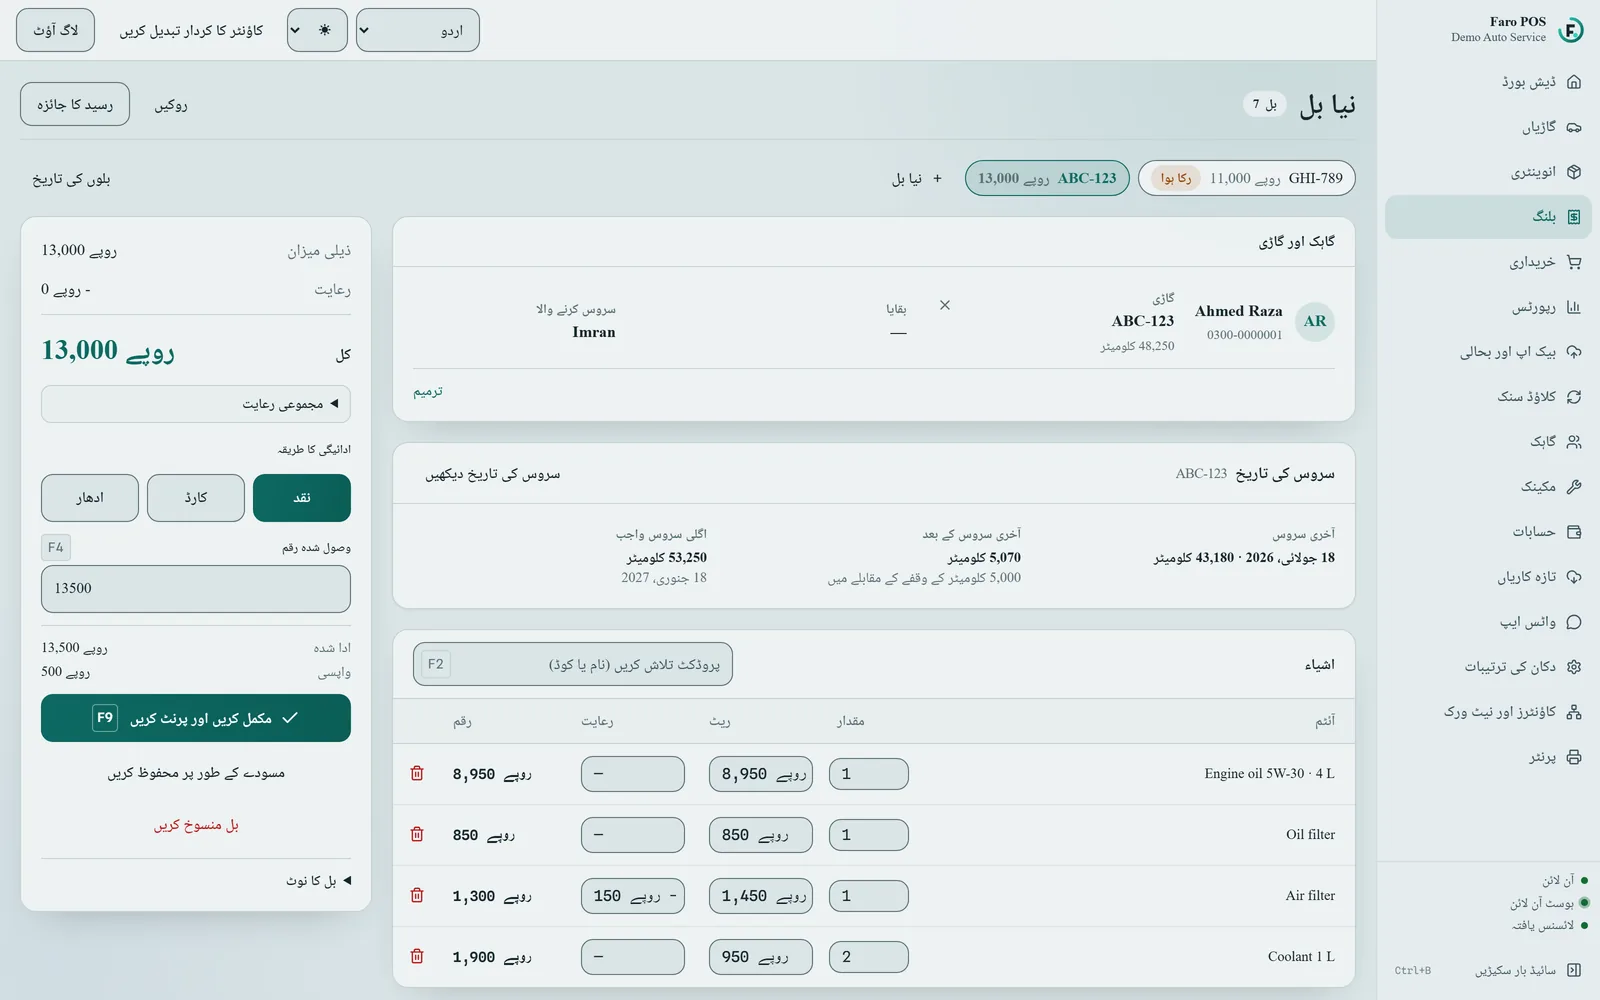1600x1000 pixels.
Task: Select cash (نقد) payment method
Action: tap(302, 498)
